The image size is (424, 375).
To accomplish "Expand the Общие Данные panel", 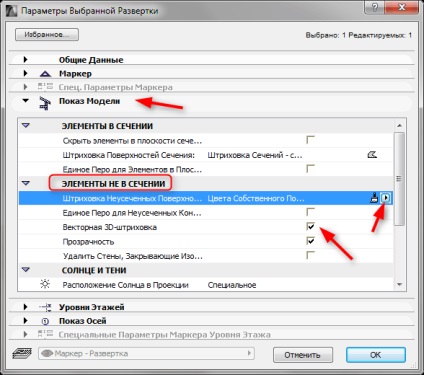I will tap(25, 60).
